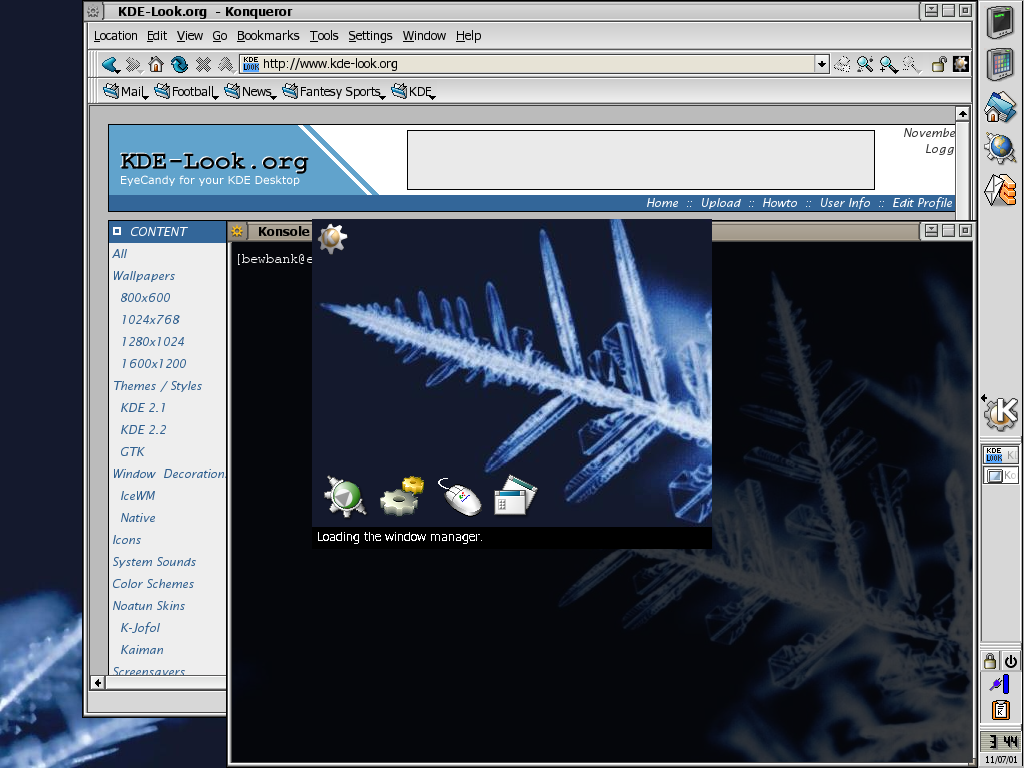The height and width of the screenshot is (768, 1024).
Task: Open the View menu
Action: (190, 36)
